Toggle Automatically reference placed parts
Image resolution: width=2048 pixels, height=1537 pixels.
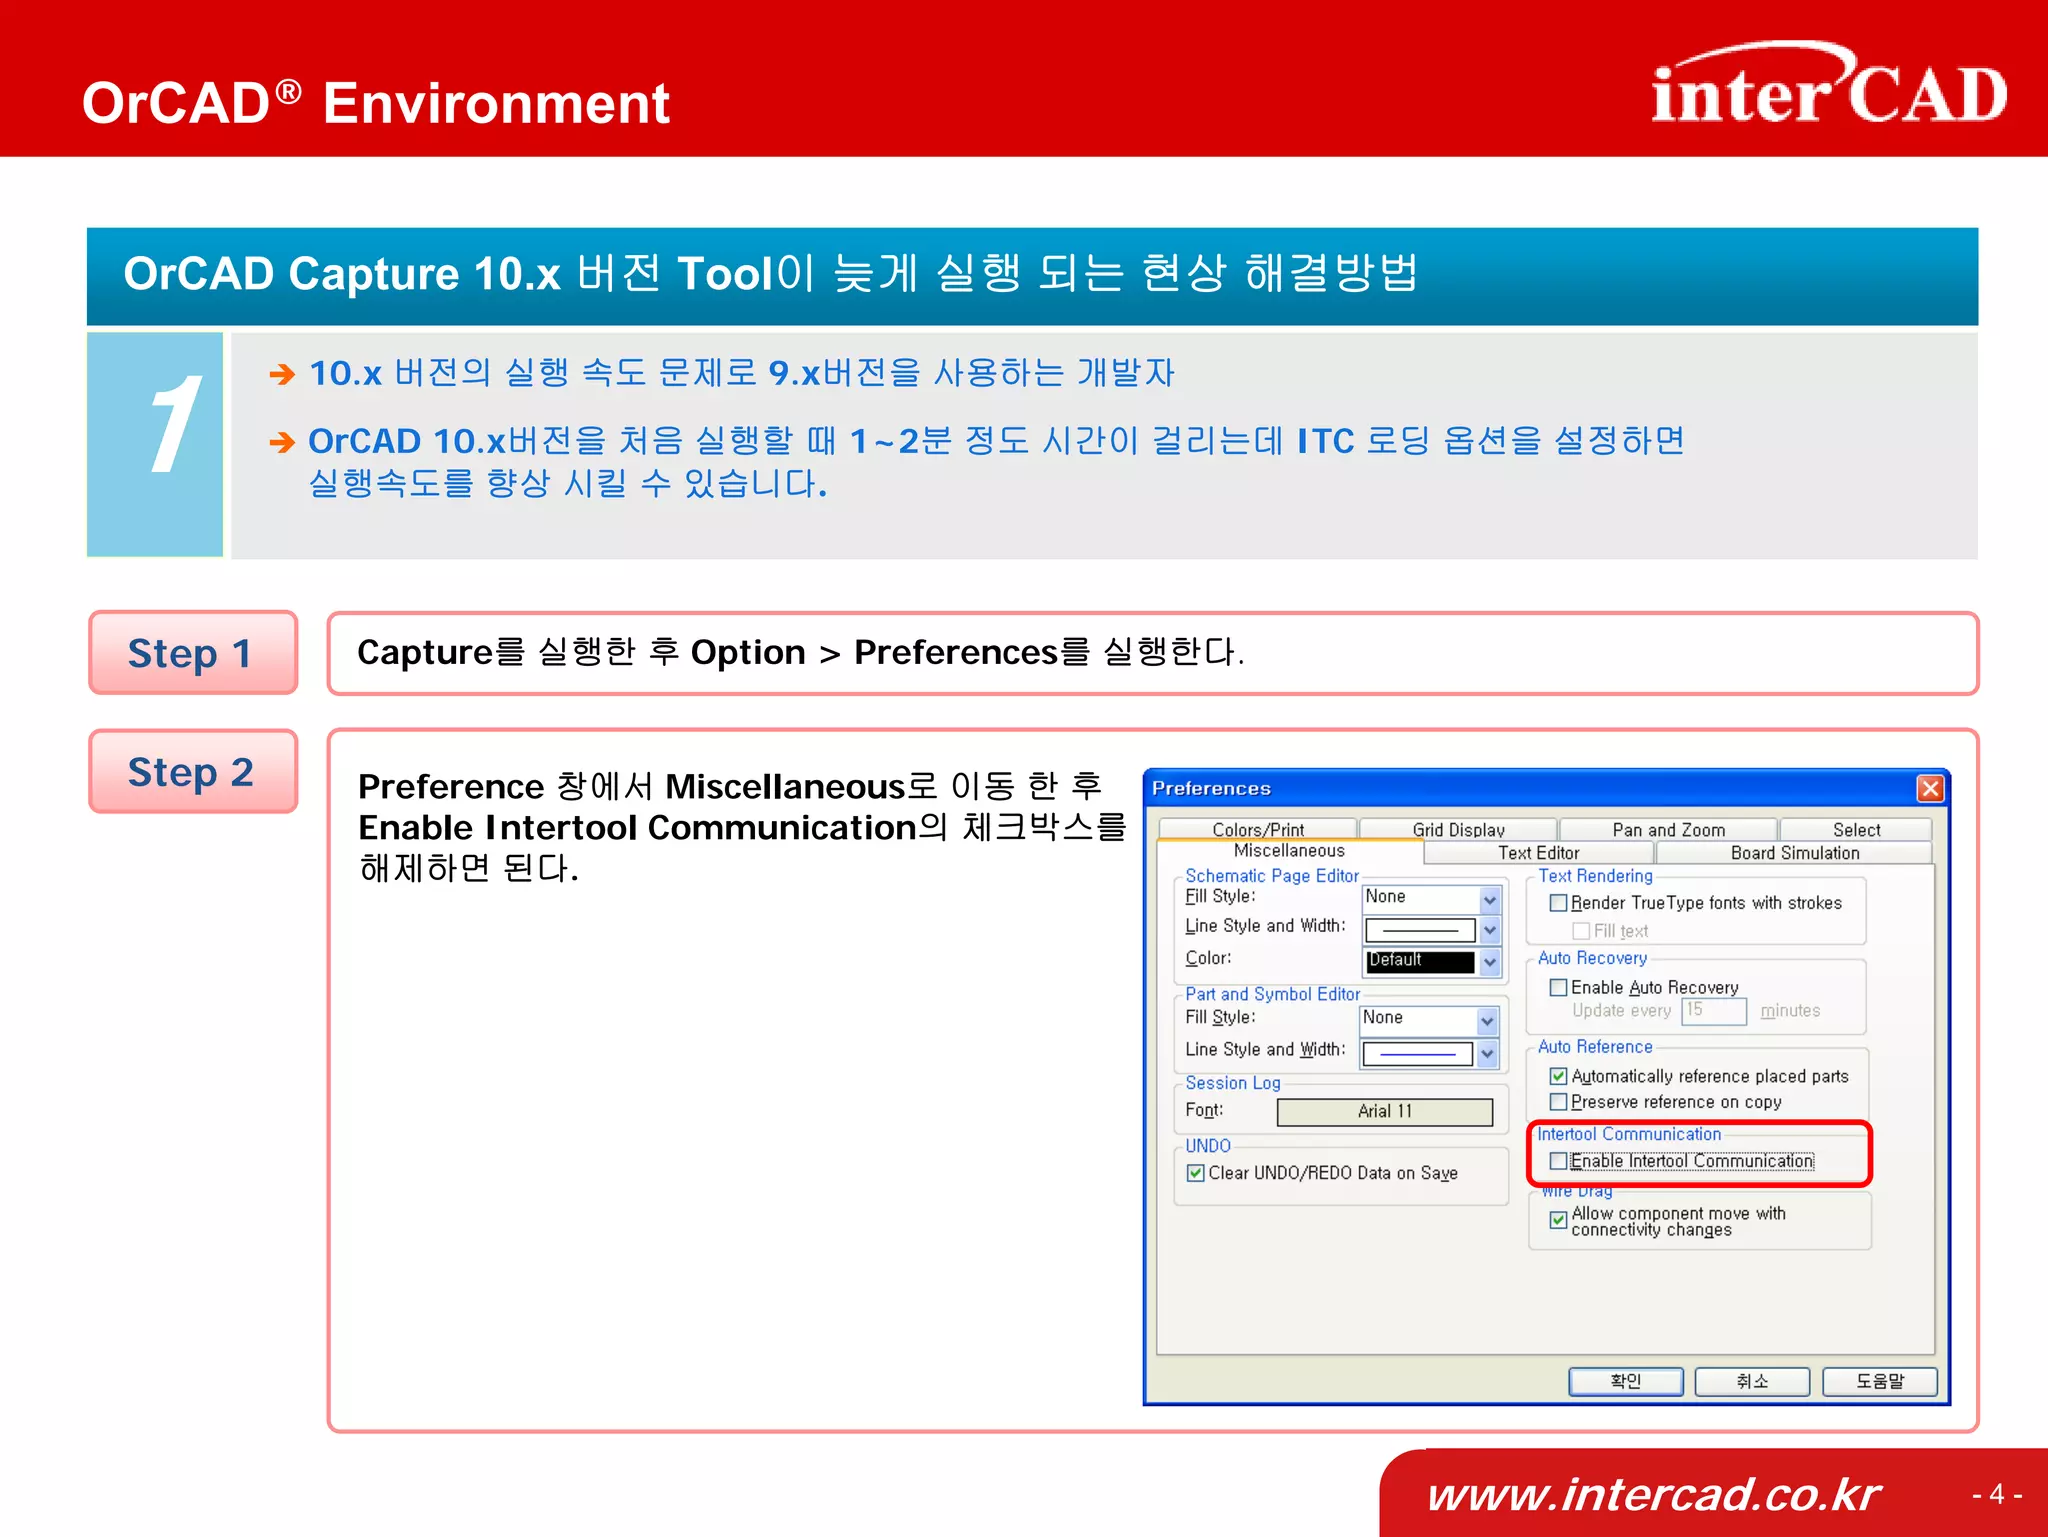pyautogui.click(x=1558, y=1077)
